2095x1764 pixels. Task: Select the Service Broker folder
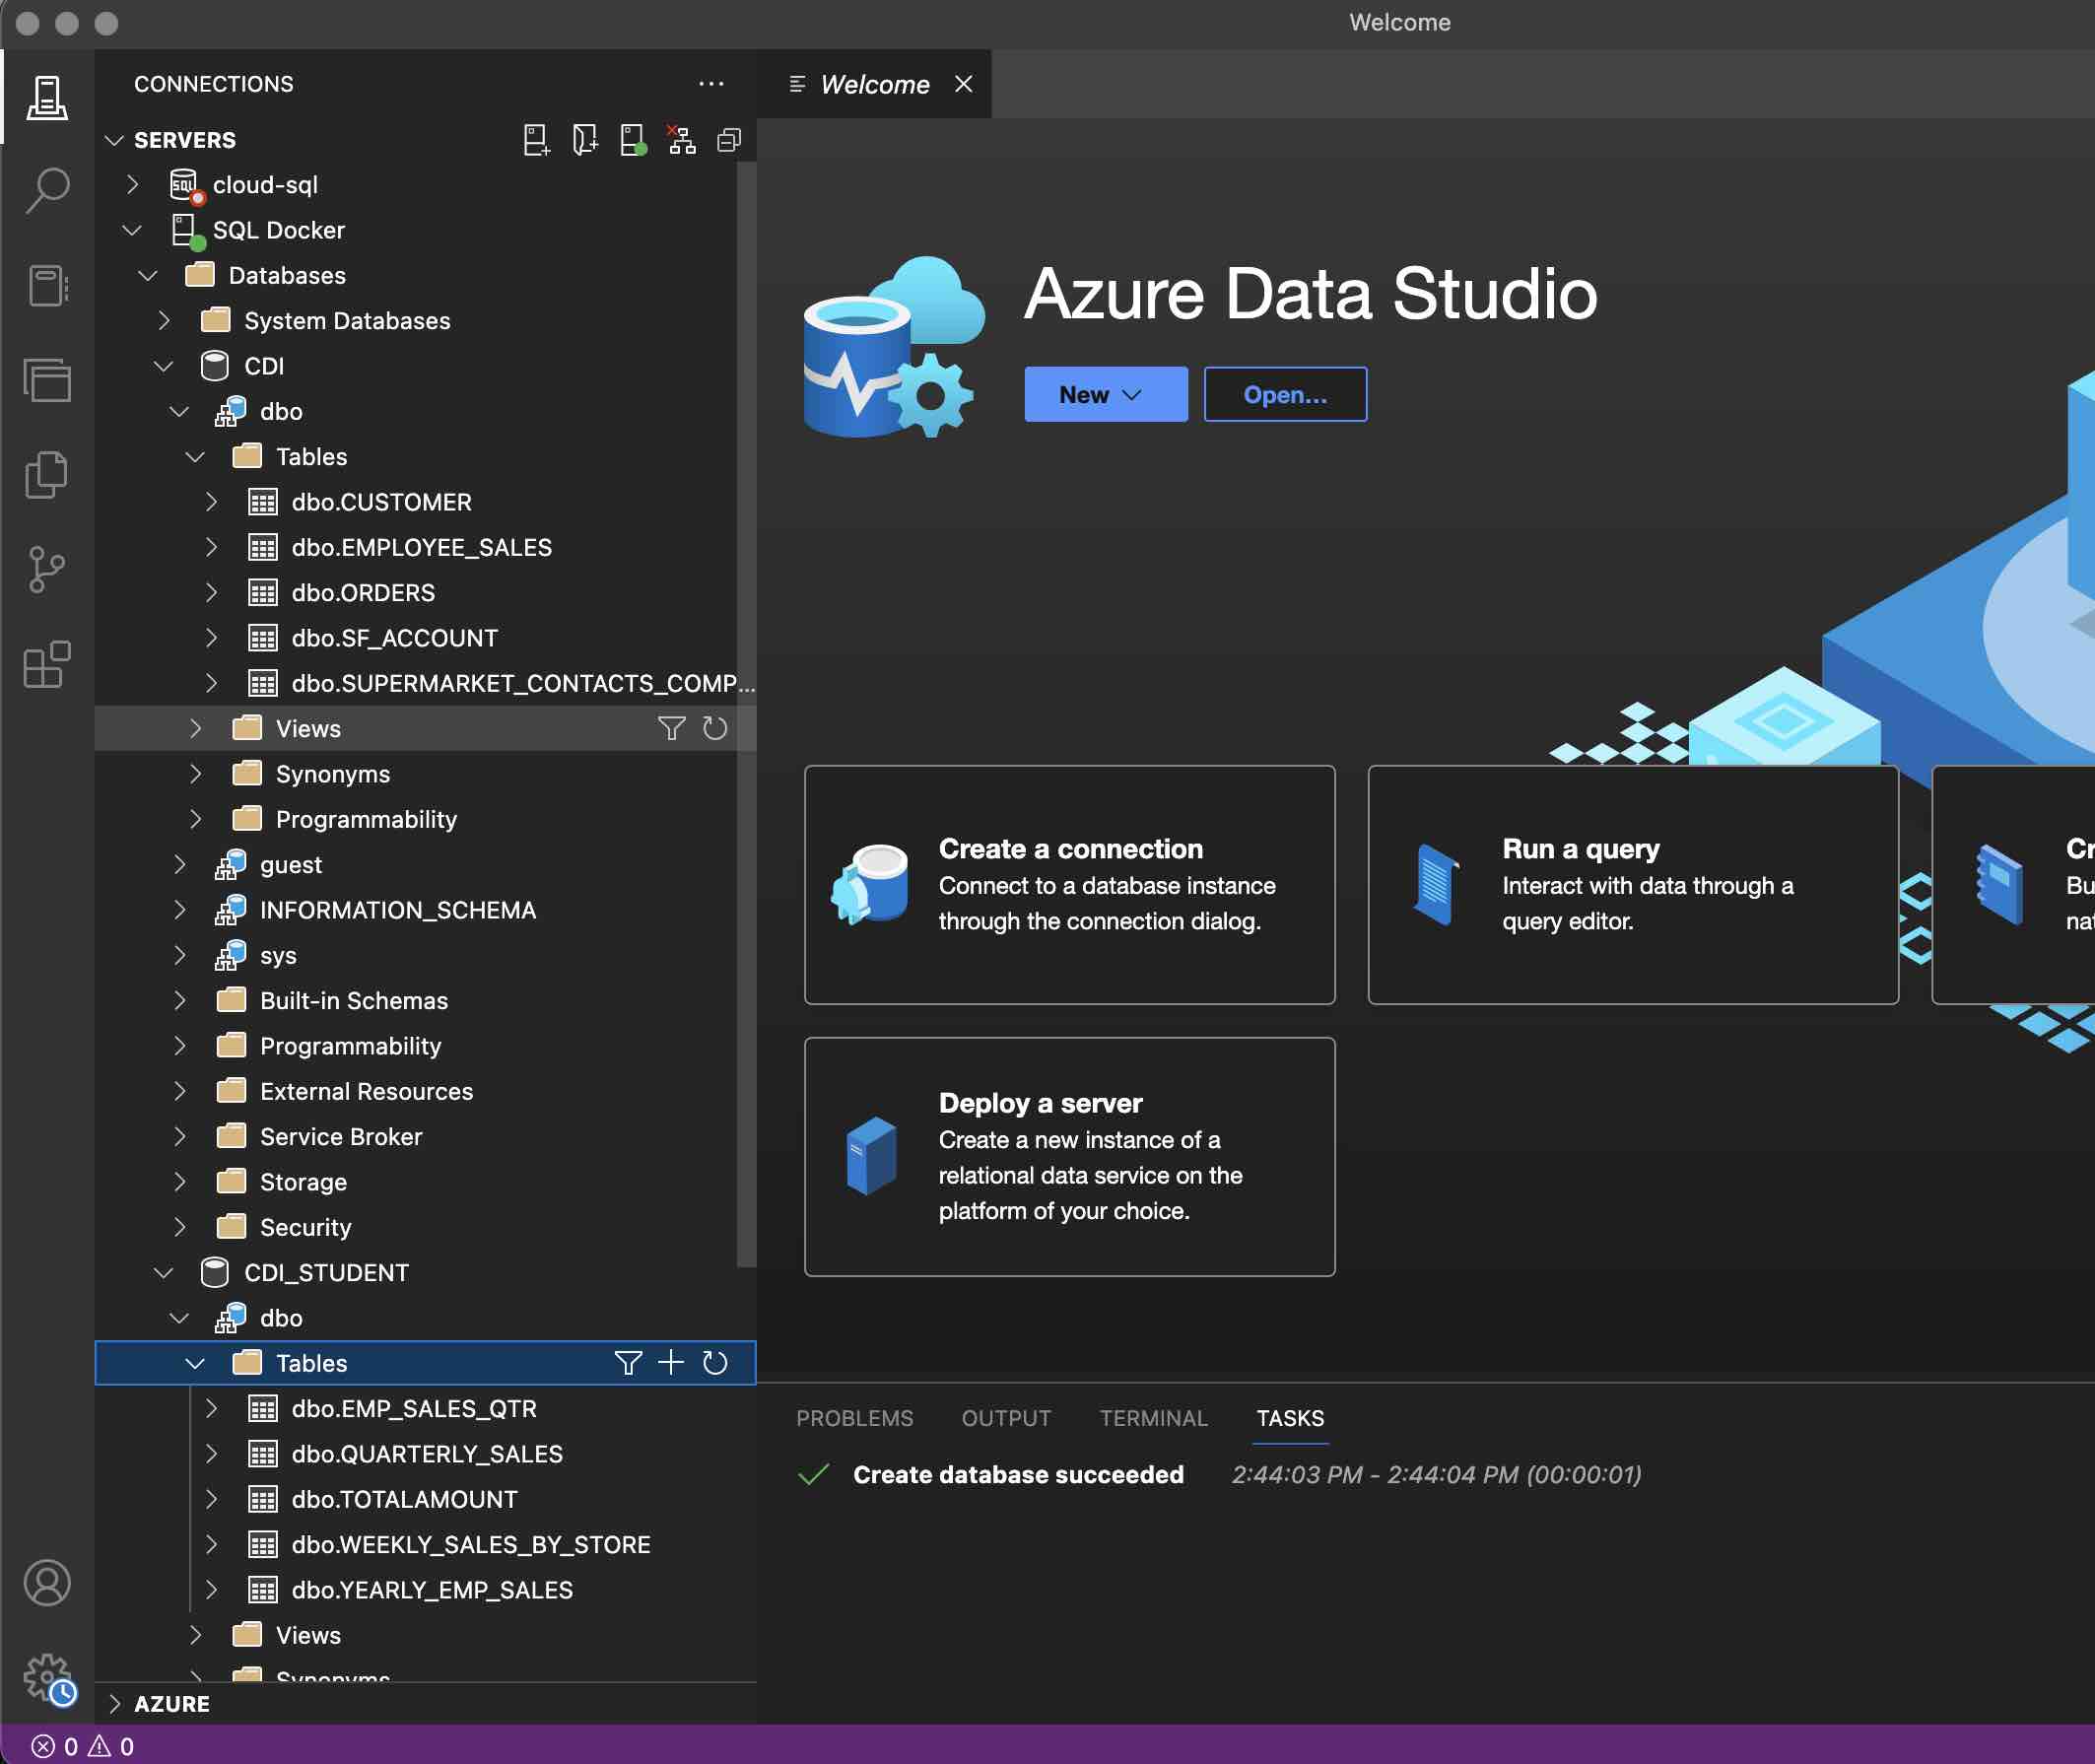[x=341, y=1136]
